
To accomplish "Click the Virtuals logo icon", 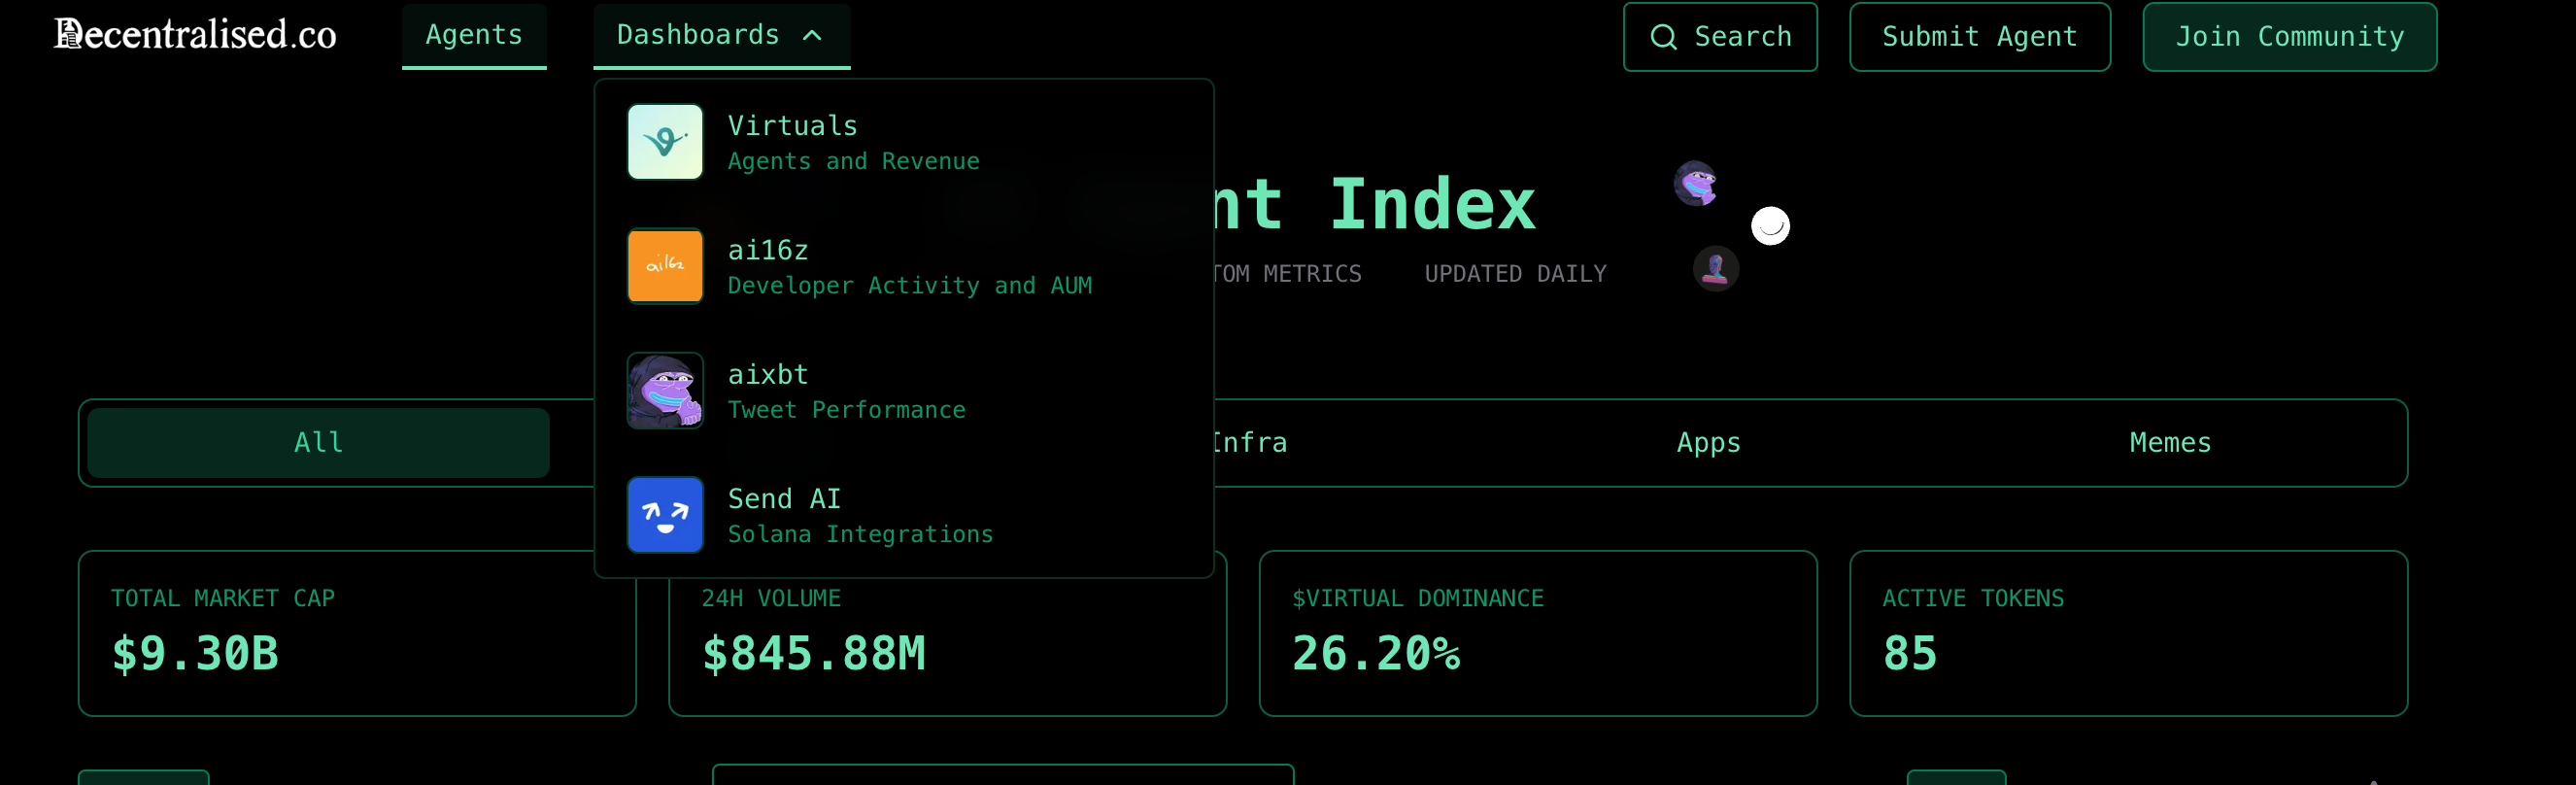I will tap(665, 142).
